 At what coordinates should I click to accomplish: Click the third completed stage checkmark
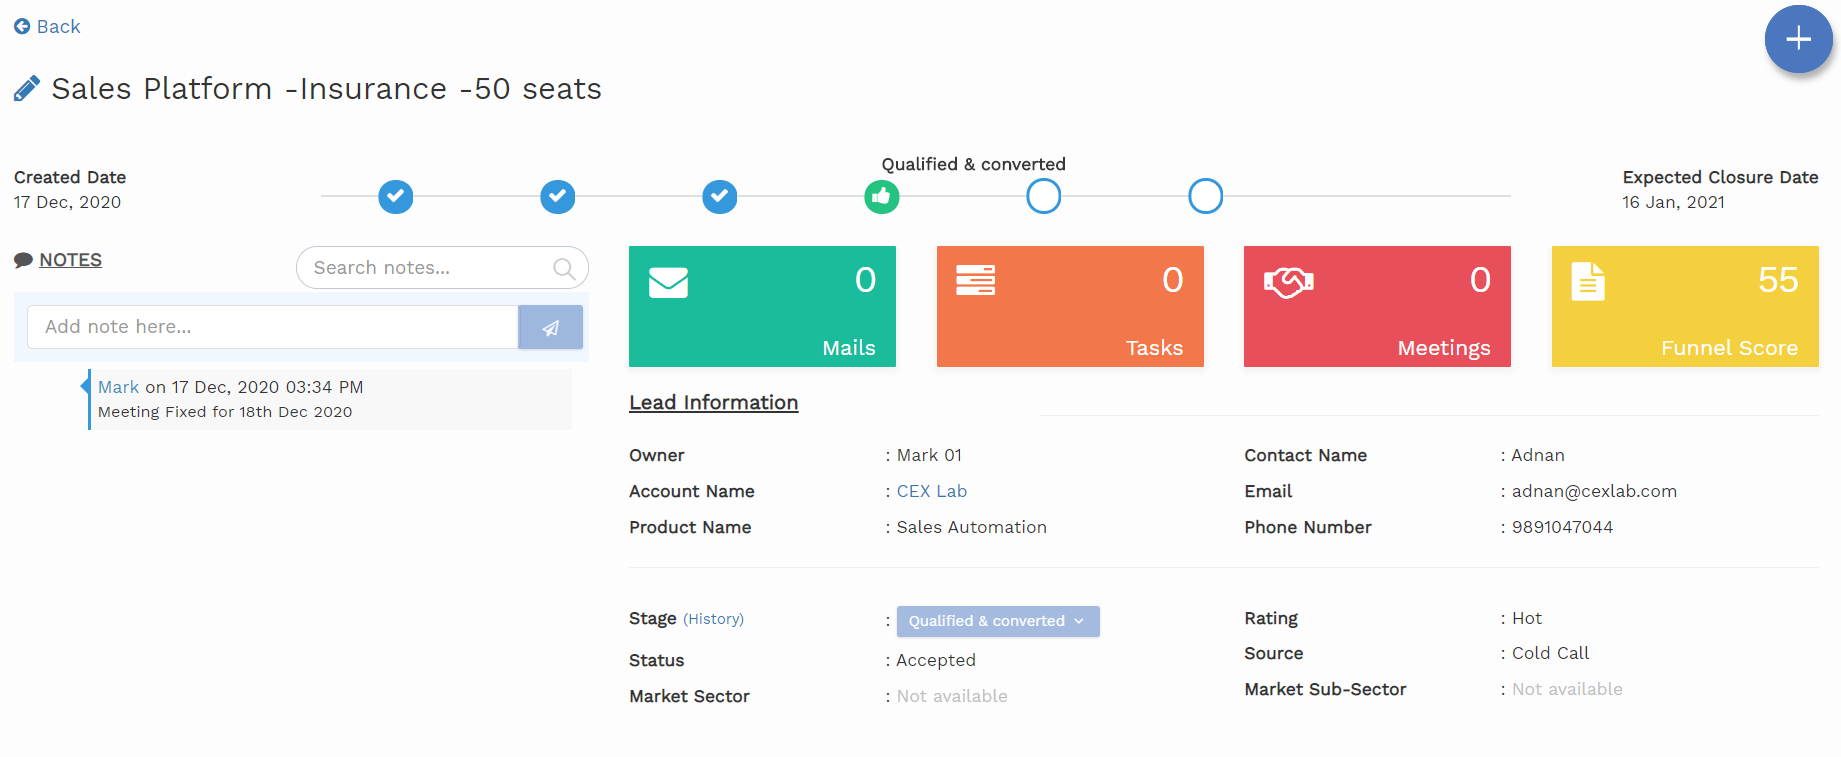pos(720,196)
